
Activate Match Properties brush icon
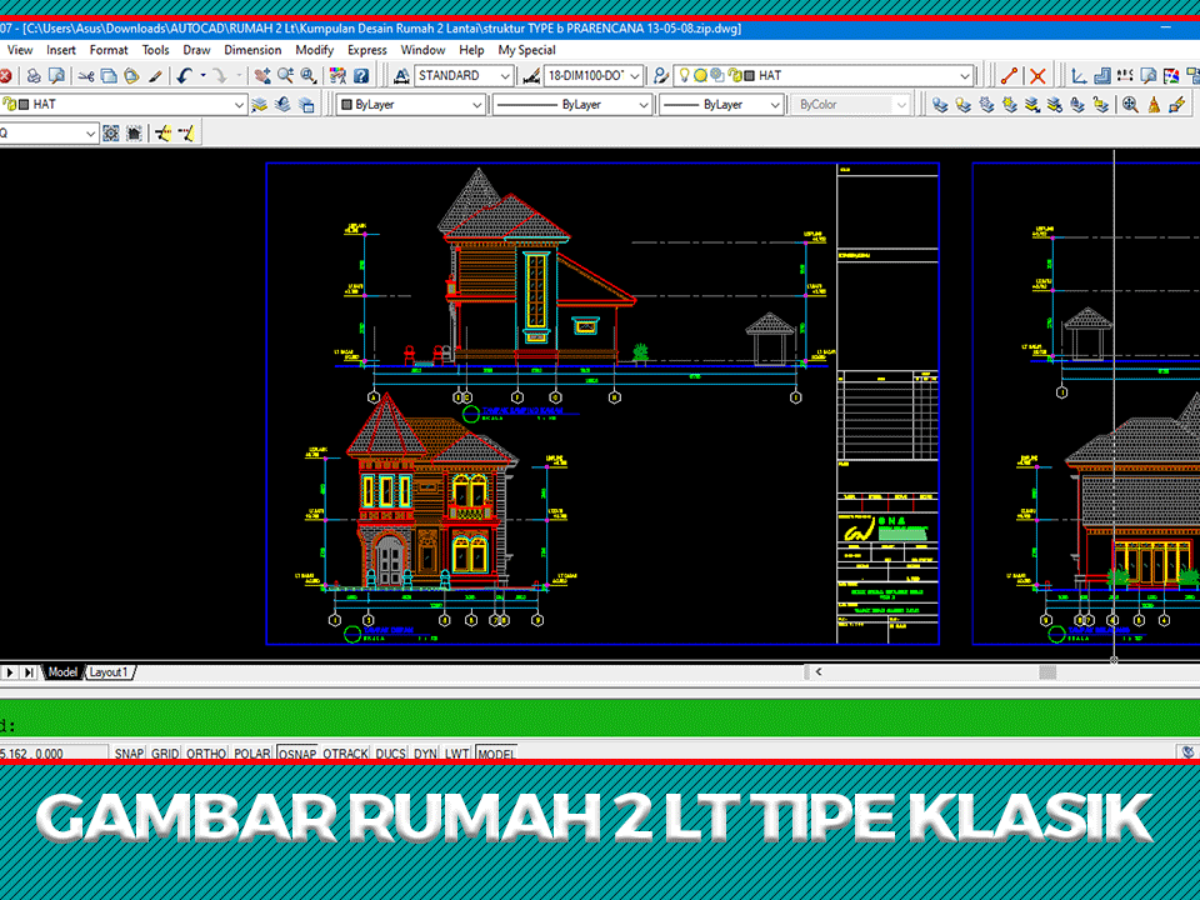point(155,76)
